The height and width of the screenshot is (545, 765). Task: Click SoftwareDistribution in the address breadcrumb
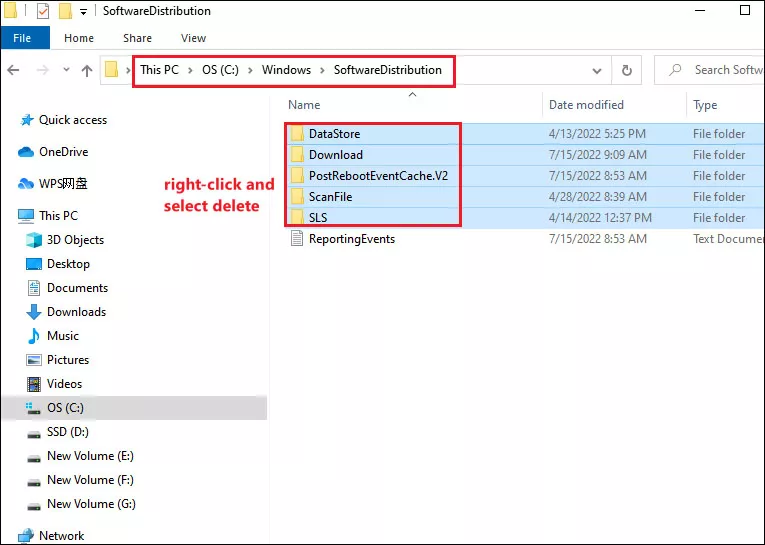click(388, 70)
